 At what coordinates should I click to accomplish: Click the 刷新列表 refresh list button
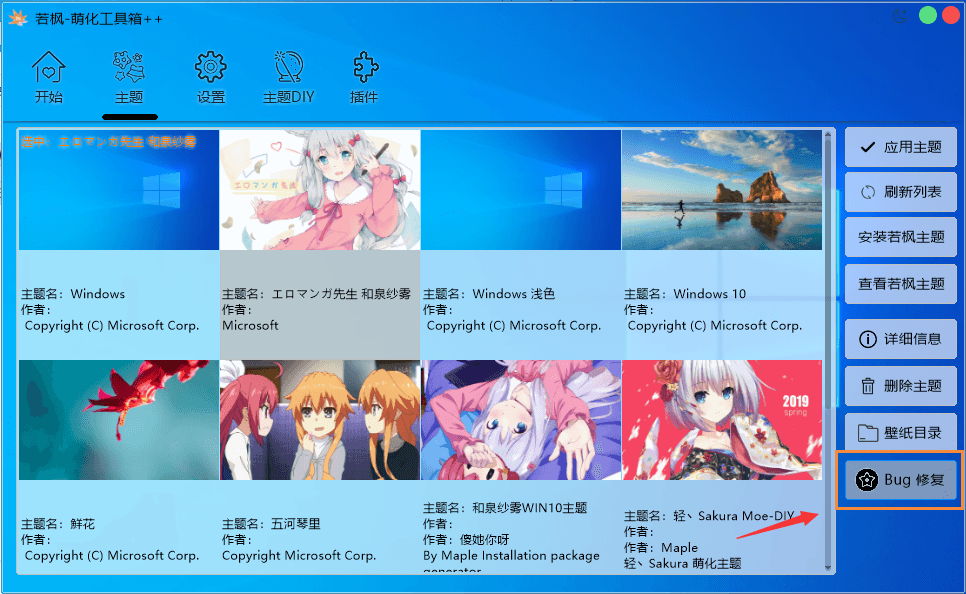coord(901,192)
